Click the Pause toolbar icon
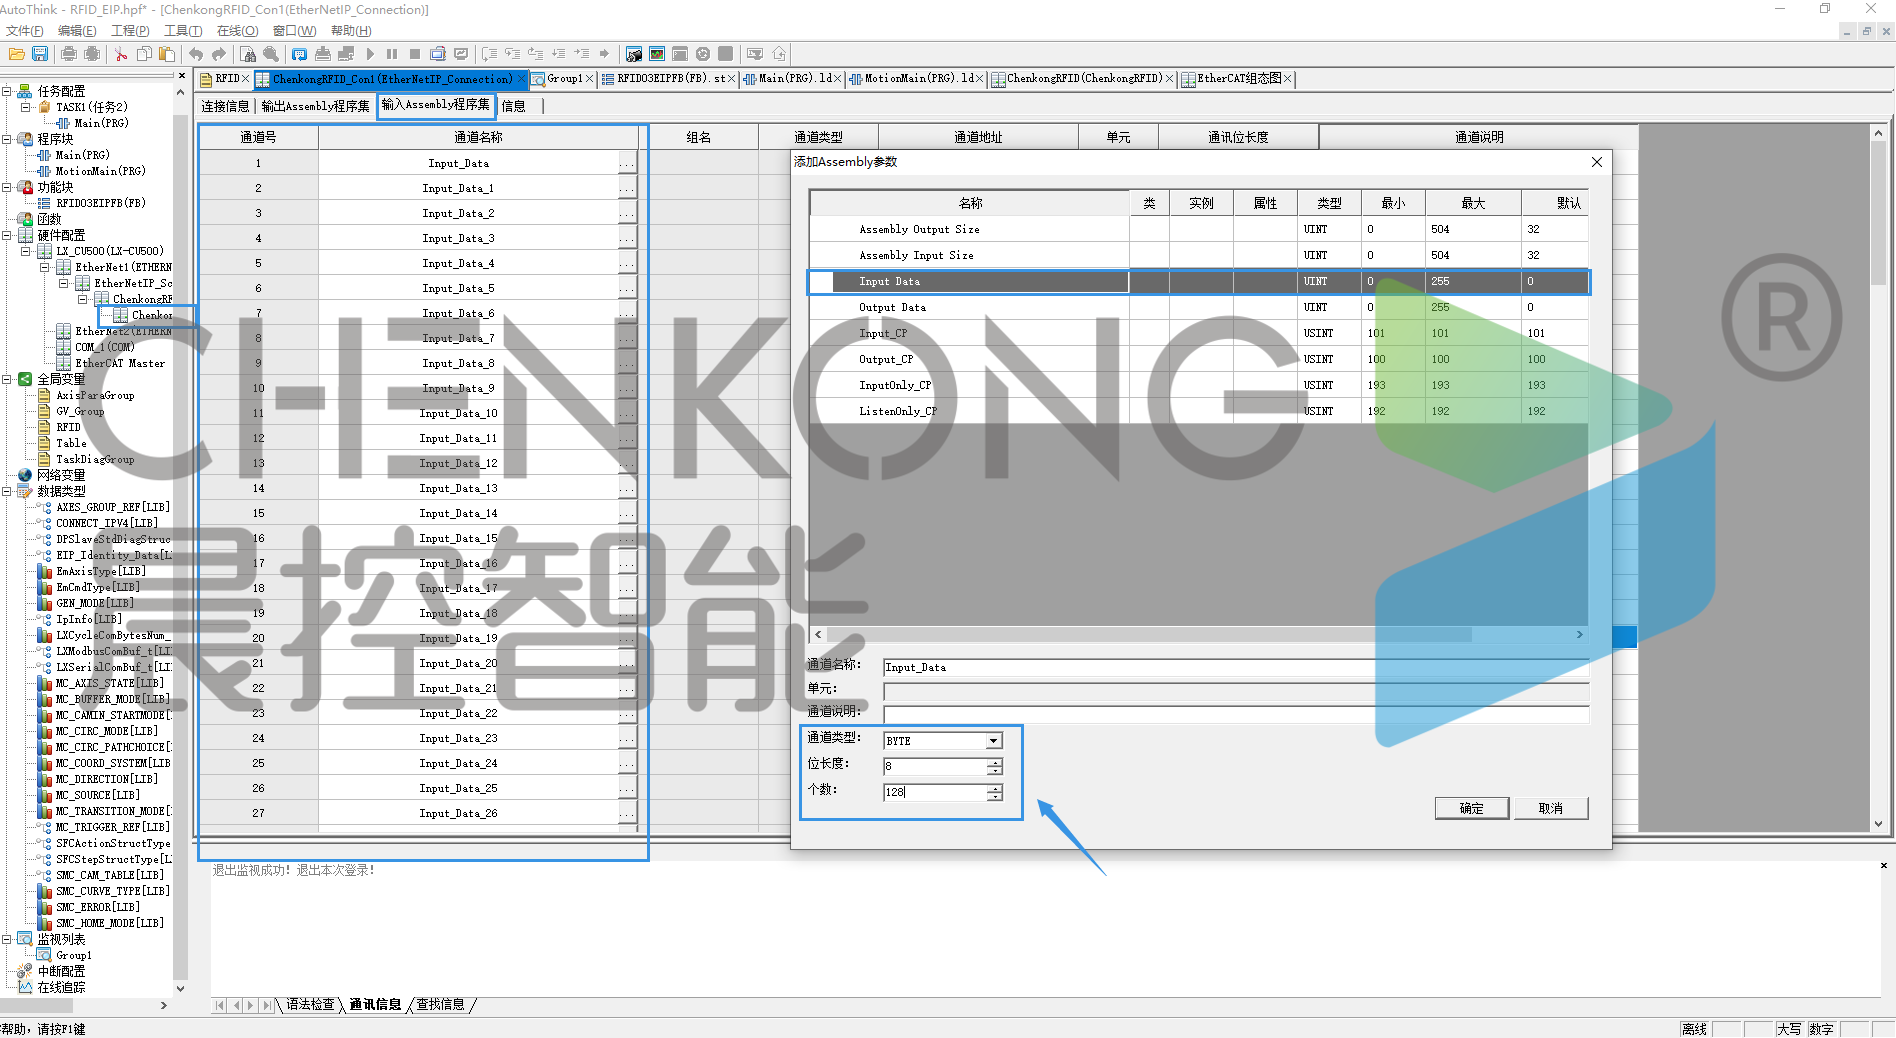The width and height of the screenshot is (1896, 1038). (x=392, y=54)
